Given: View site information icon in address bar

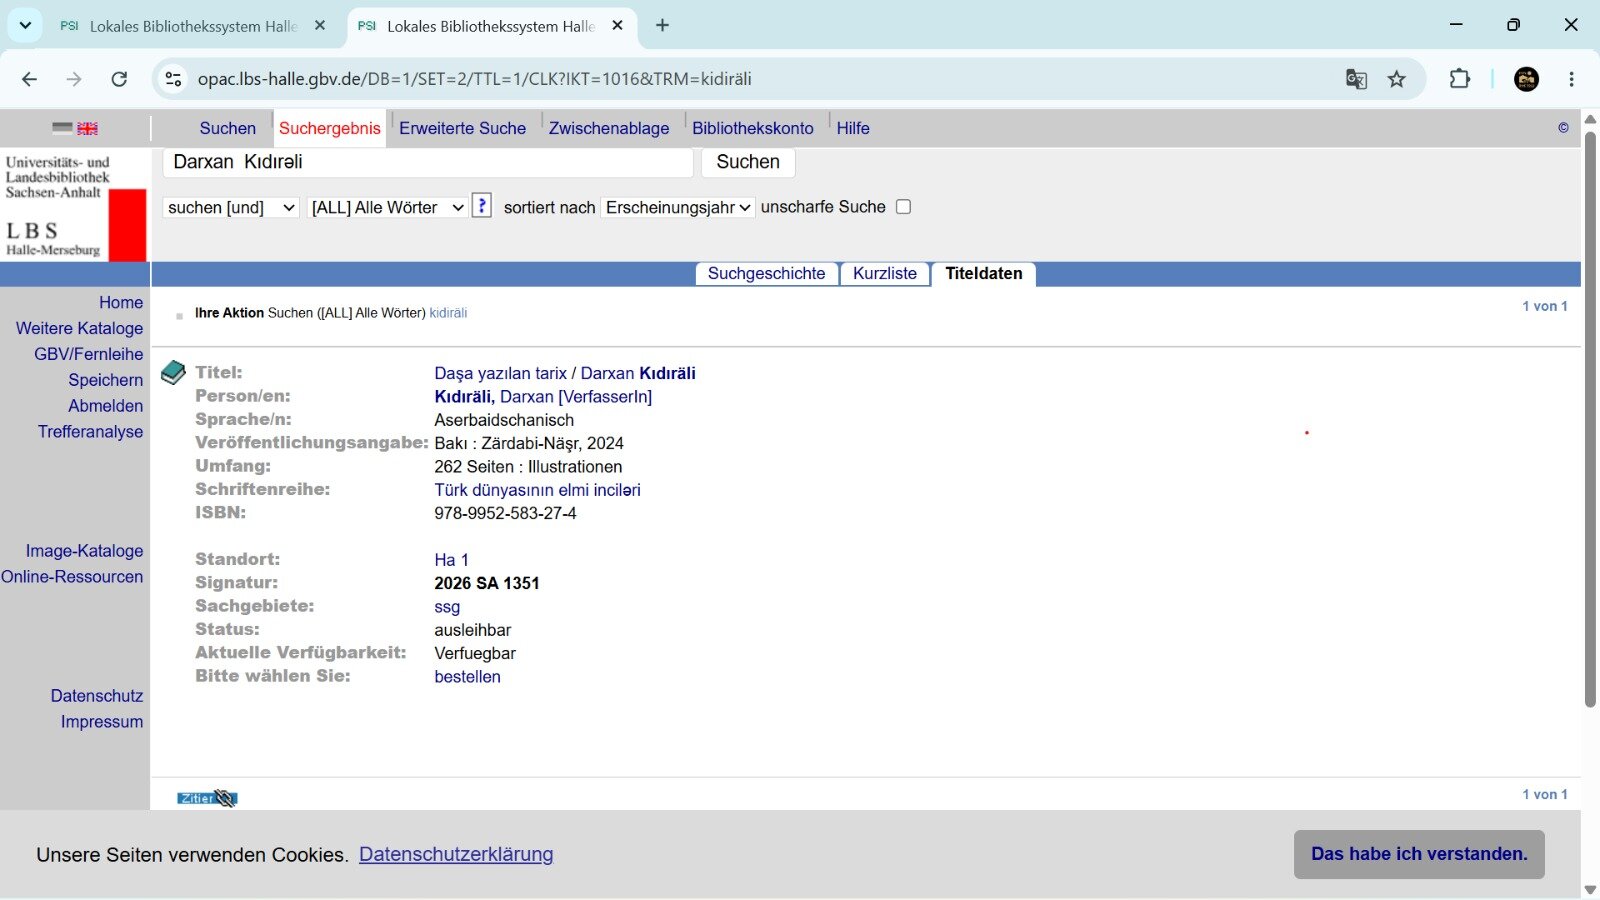Looking at the screenshot, I should (173, 79).
